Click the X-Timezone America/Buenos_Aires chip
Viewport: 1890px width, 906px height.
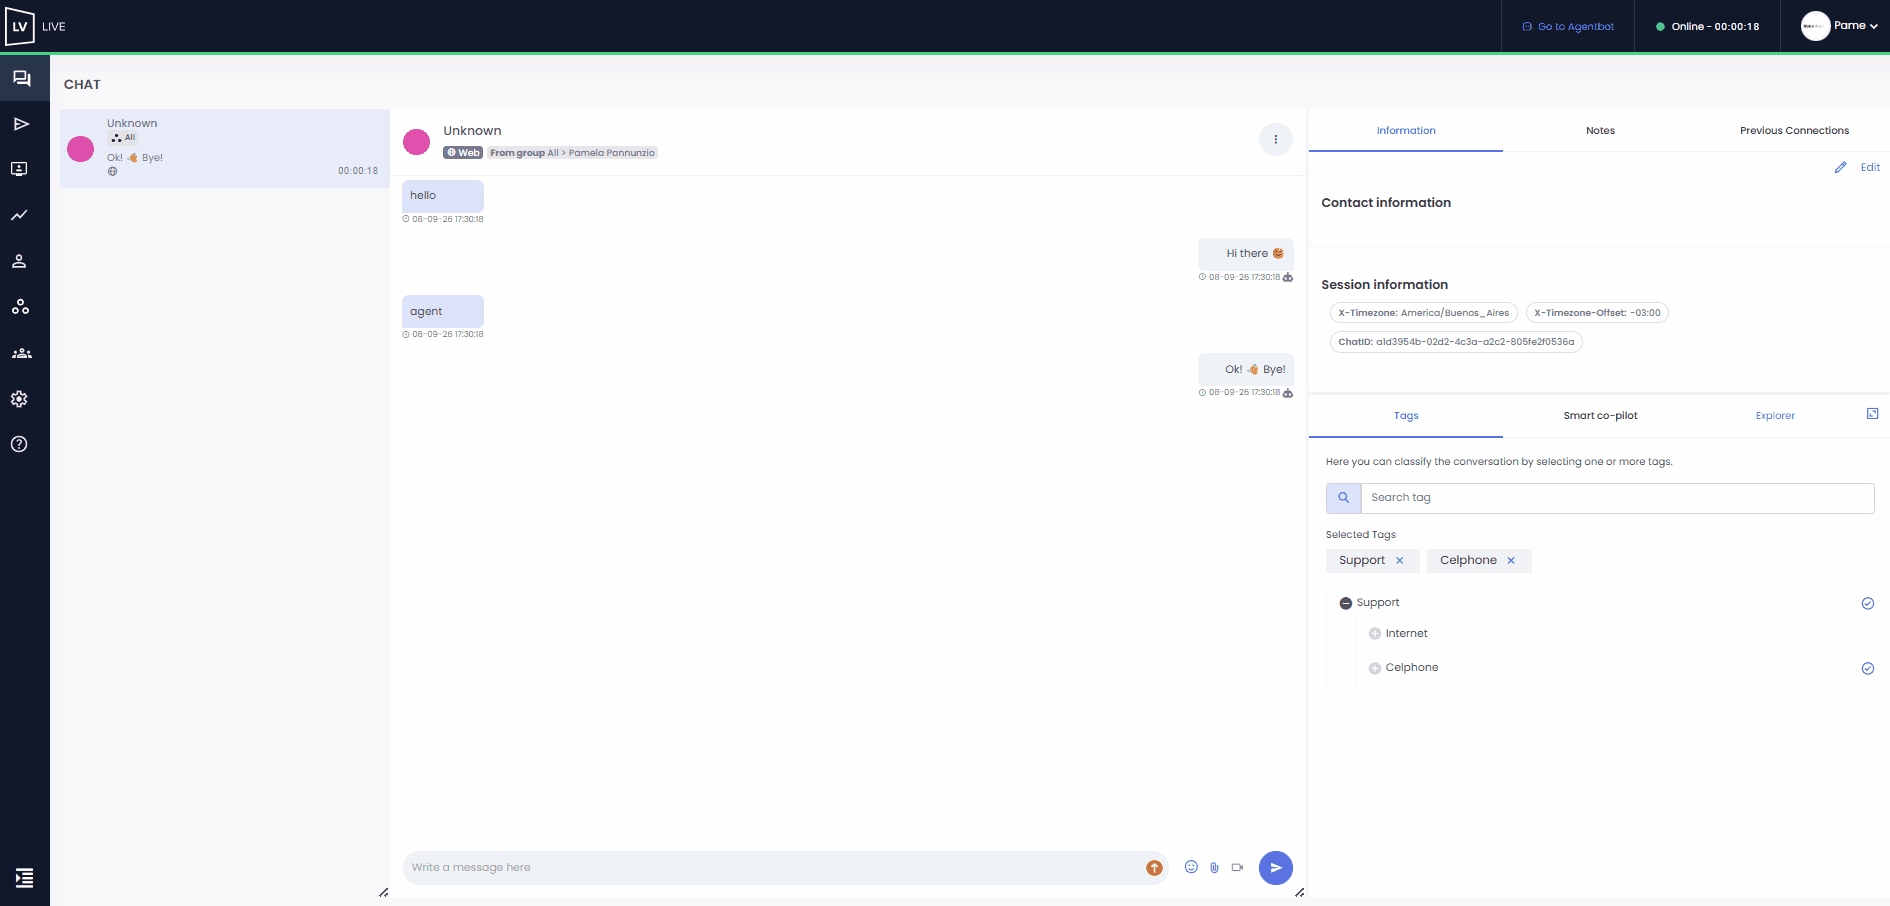tap(1423, 313)
